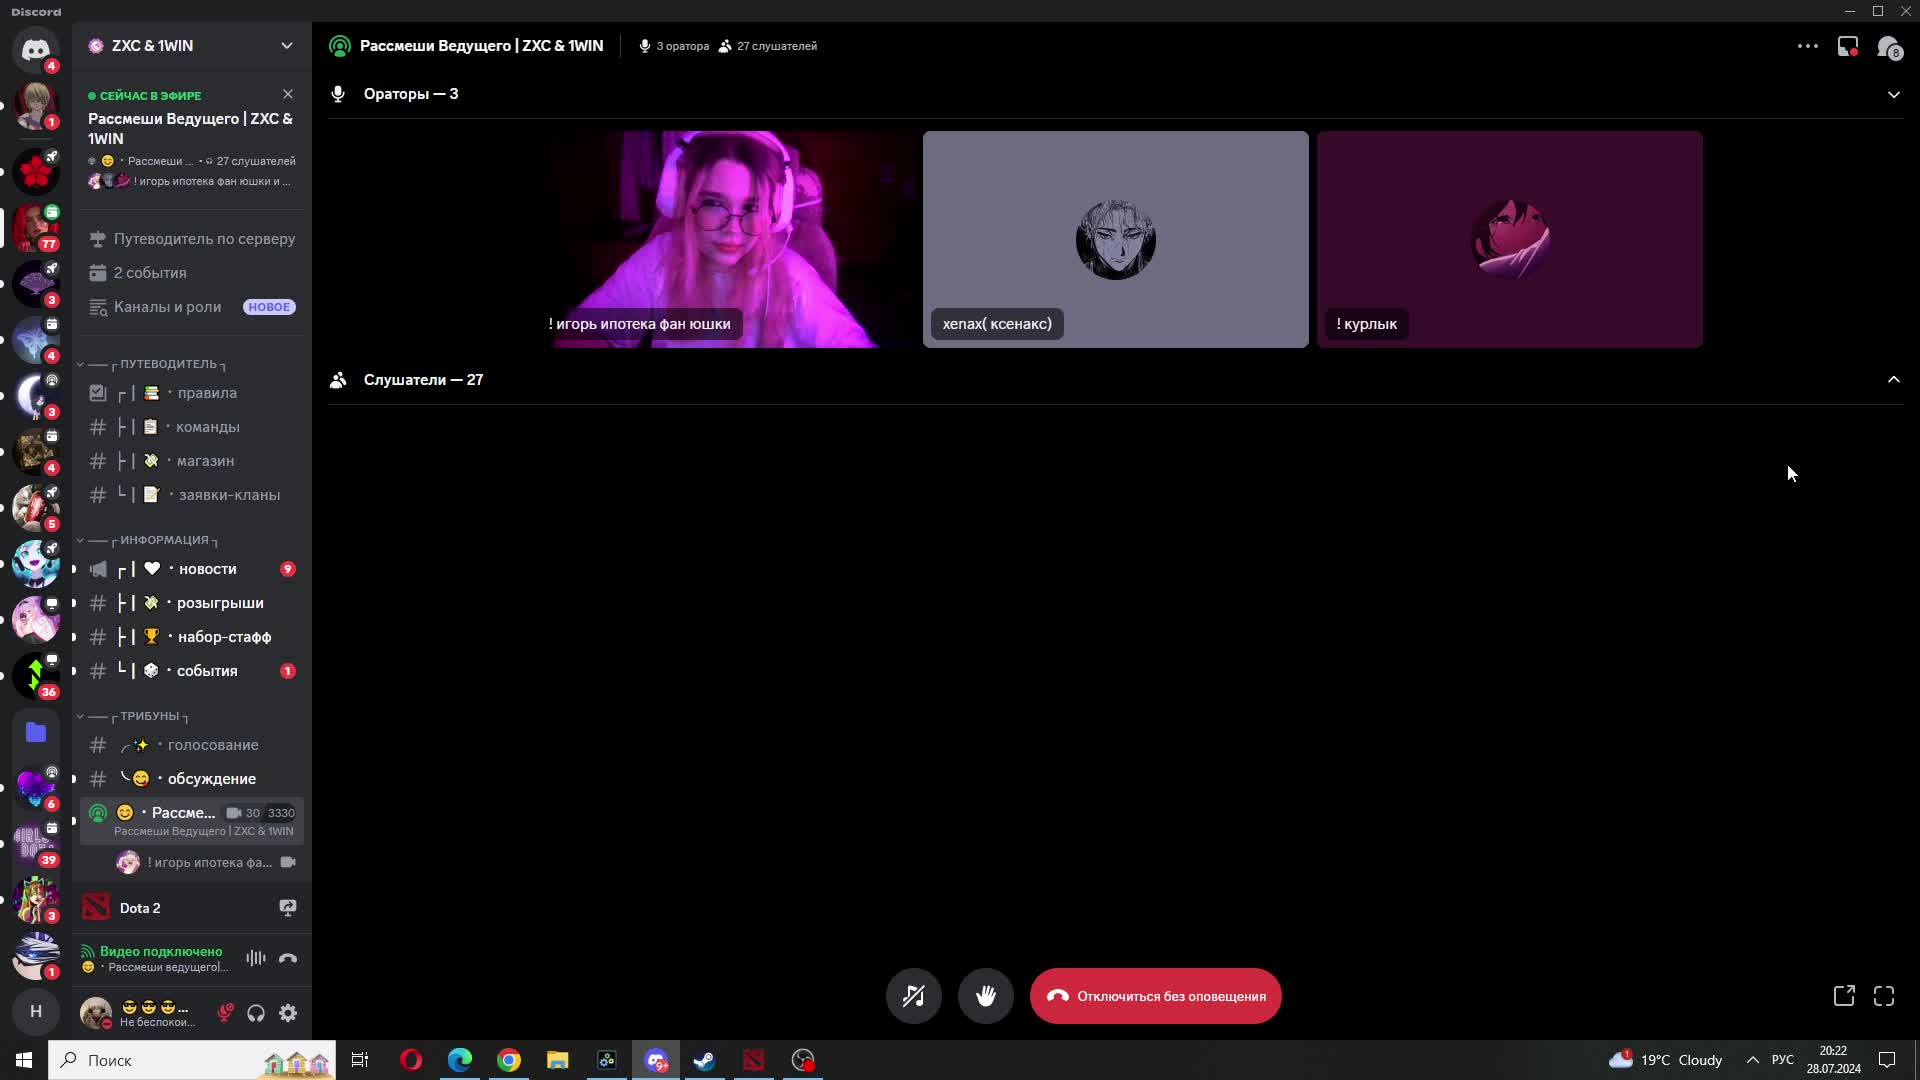The image size is (1920, 1080).
Task: Open the H server icon
Action: [36, 1012]
